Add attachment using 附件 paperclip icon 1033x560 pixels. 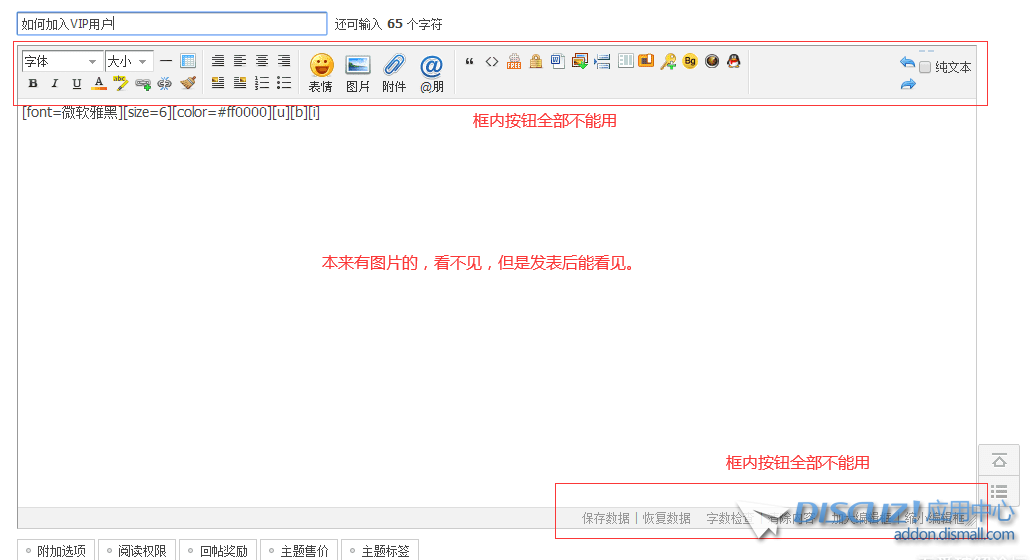coord(394,73)
